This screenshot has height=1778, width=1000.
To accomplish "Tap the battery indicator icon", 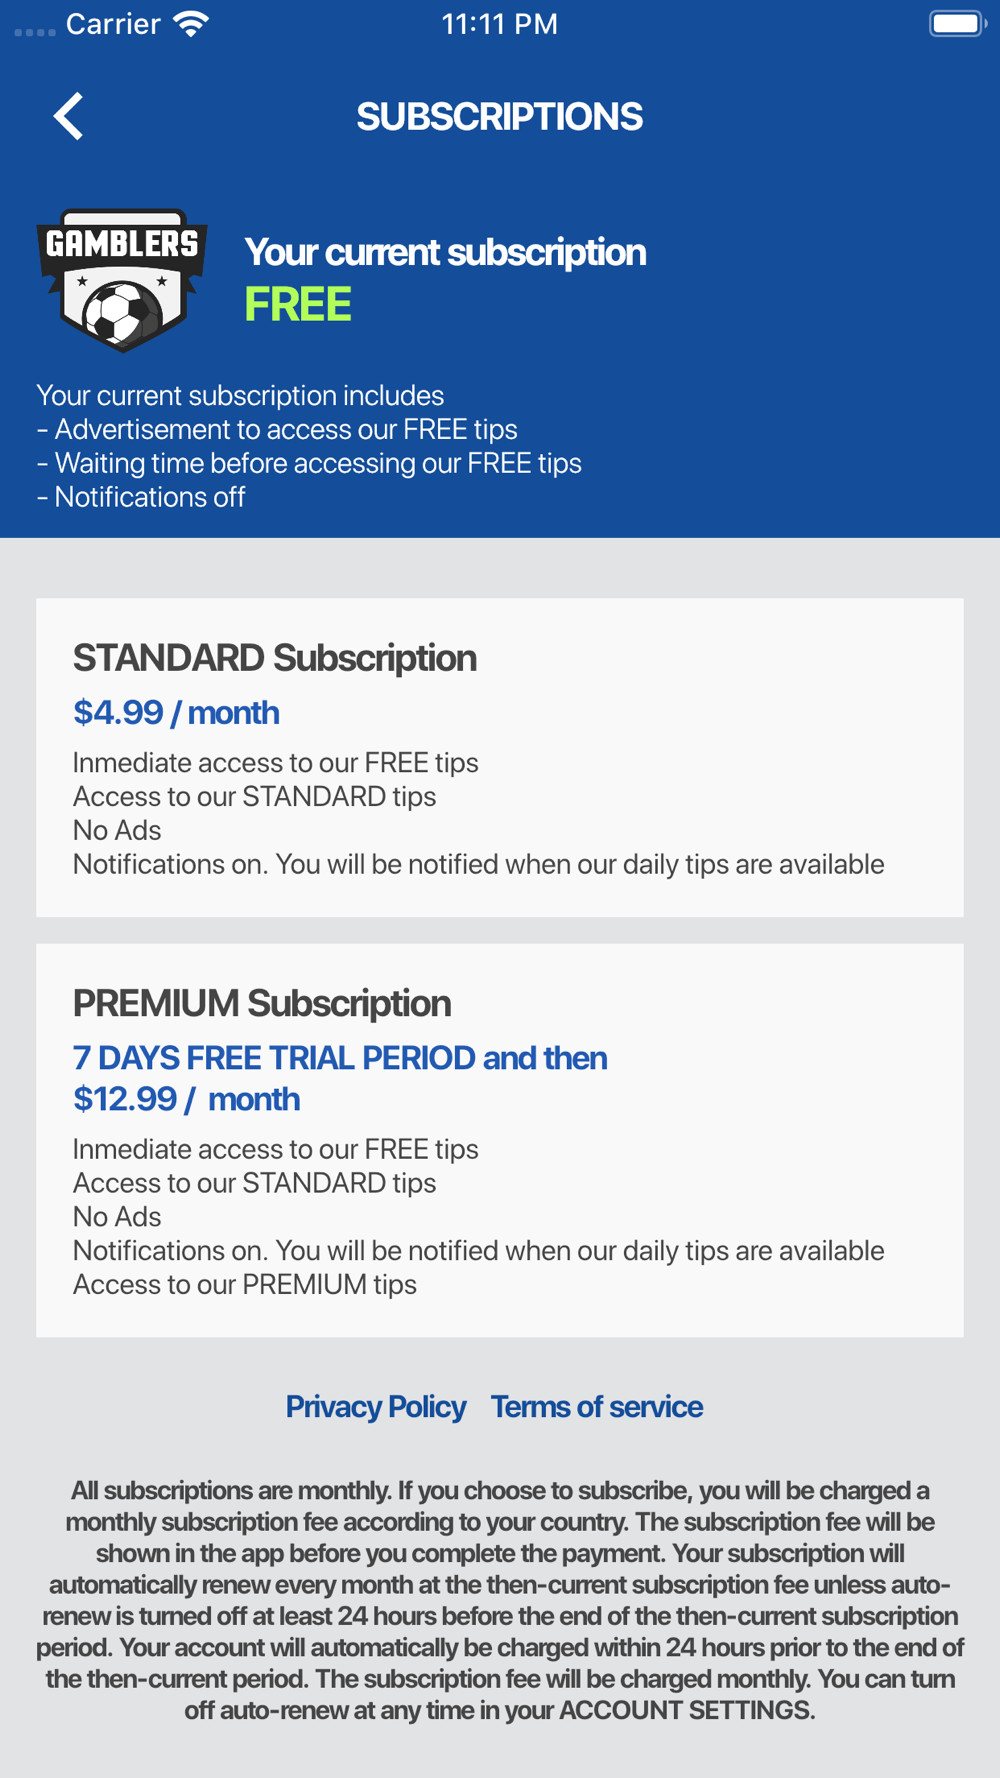I will pos(957,24).
